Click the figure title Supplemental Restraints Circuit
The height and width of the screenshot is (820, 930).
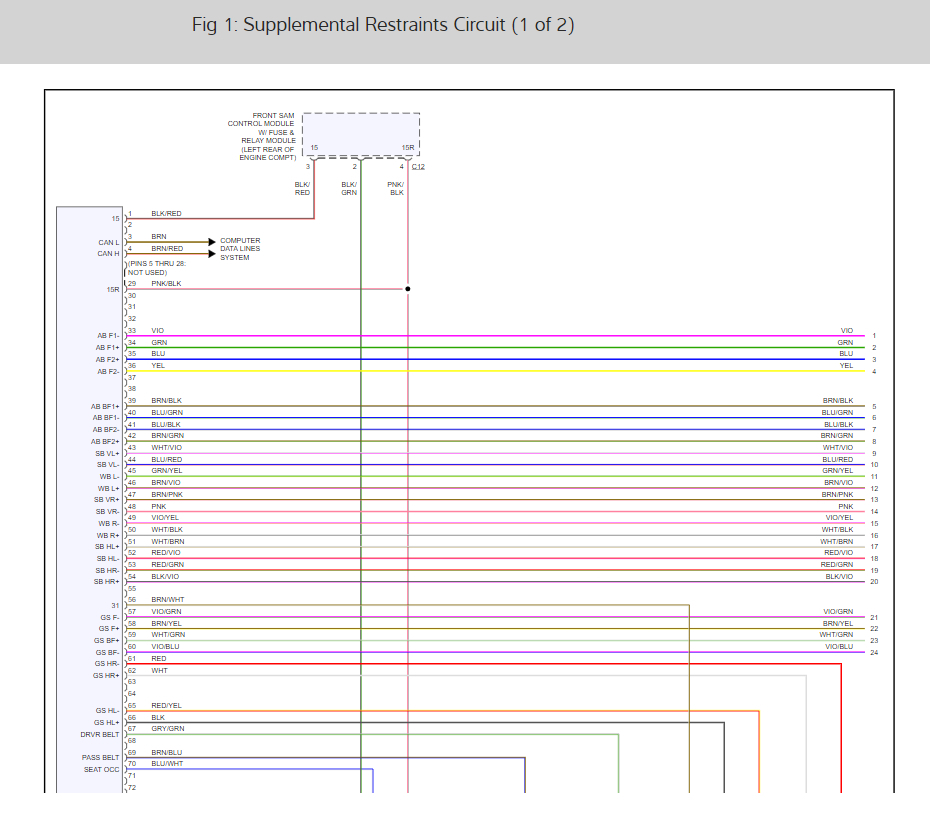pyautogui.click(x=383, y=25)
